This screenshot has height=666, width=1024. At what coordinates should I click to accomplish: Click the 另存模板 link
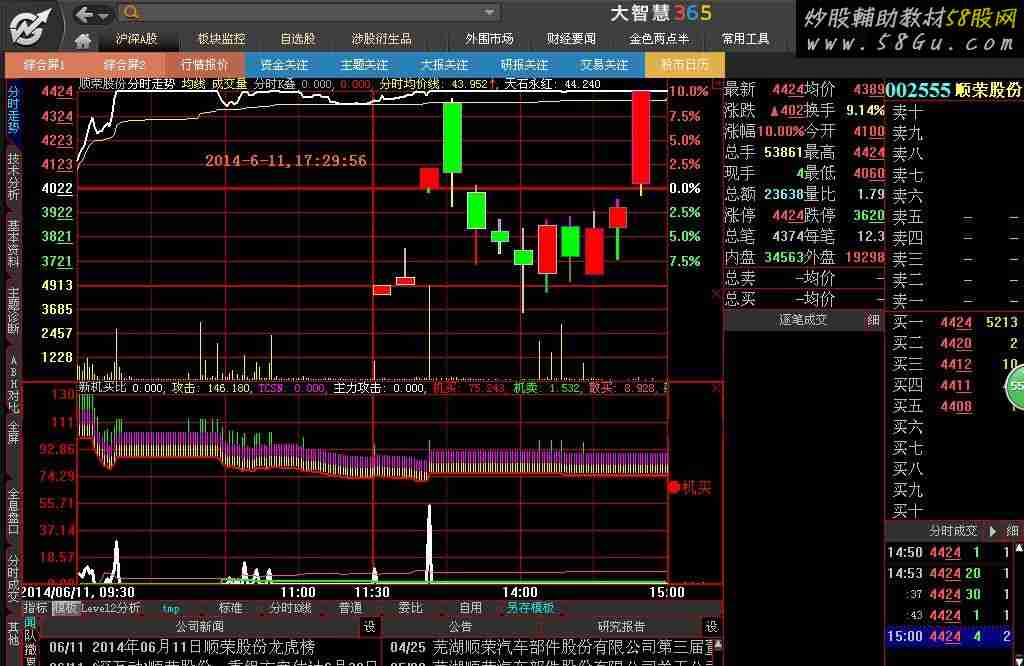point(530,608)
